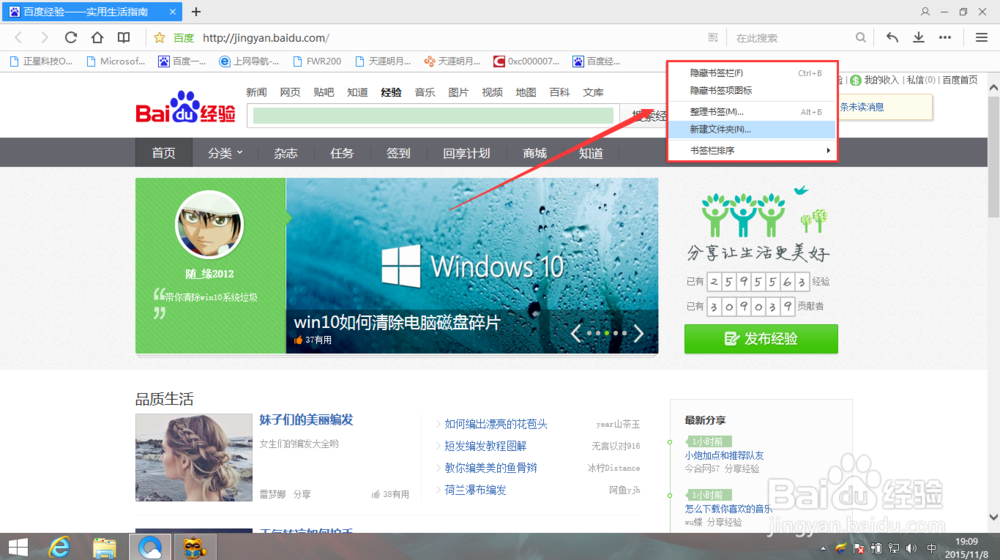Screen dimensions: 1000x560
Task: Open a new tab with plus icon
Action: tap(196, 11)
